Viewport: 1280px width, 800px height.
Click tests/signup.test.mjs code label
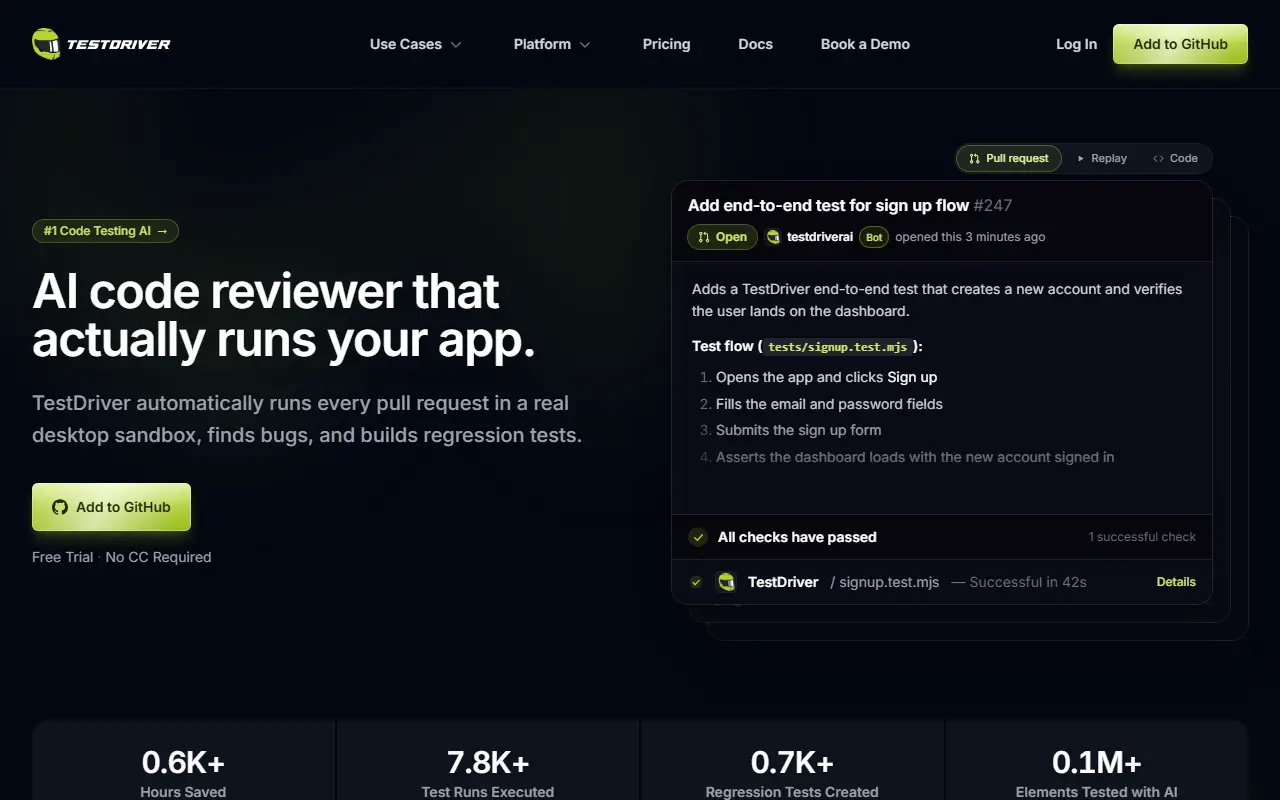tap(837, 347)
